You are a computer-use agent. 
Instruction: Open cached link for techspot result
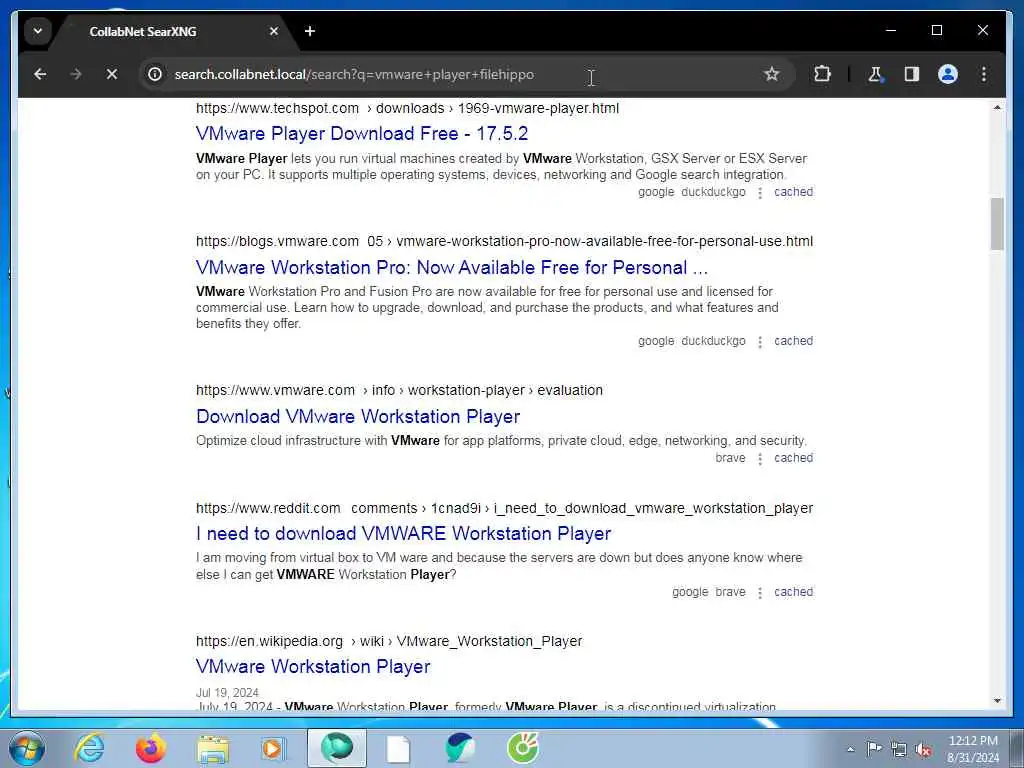[x=793, y=192]
